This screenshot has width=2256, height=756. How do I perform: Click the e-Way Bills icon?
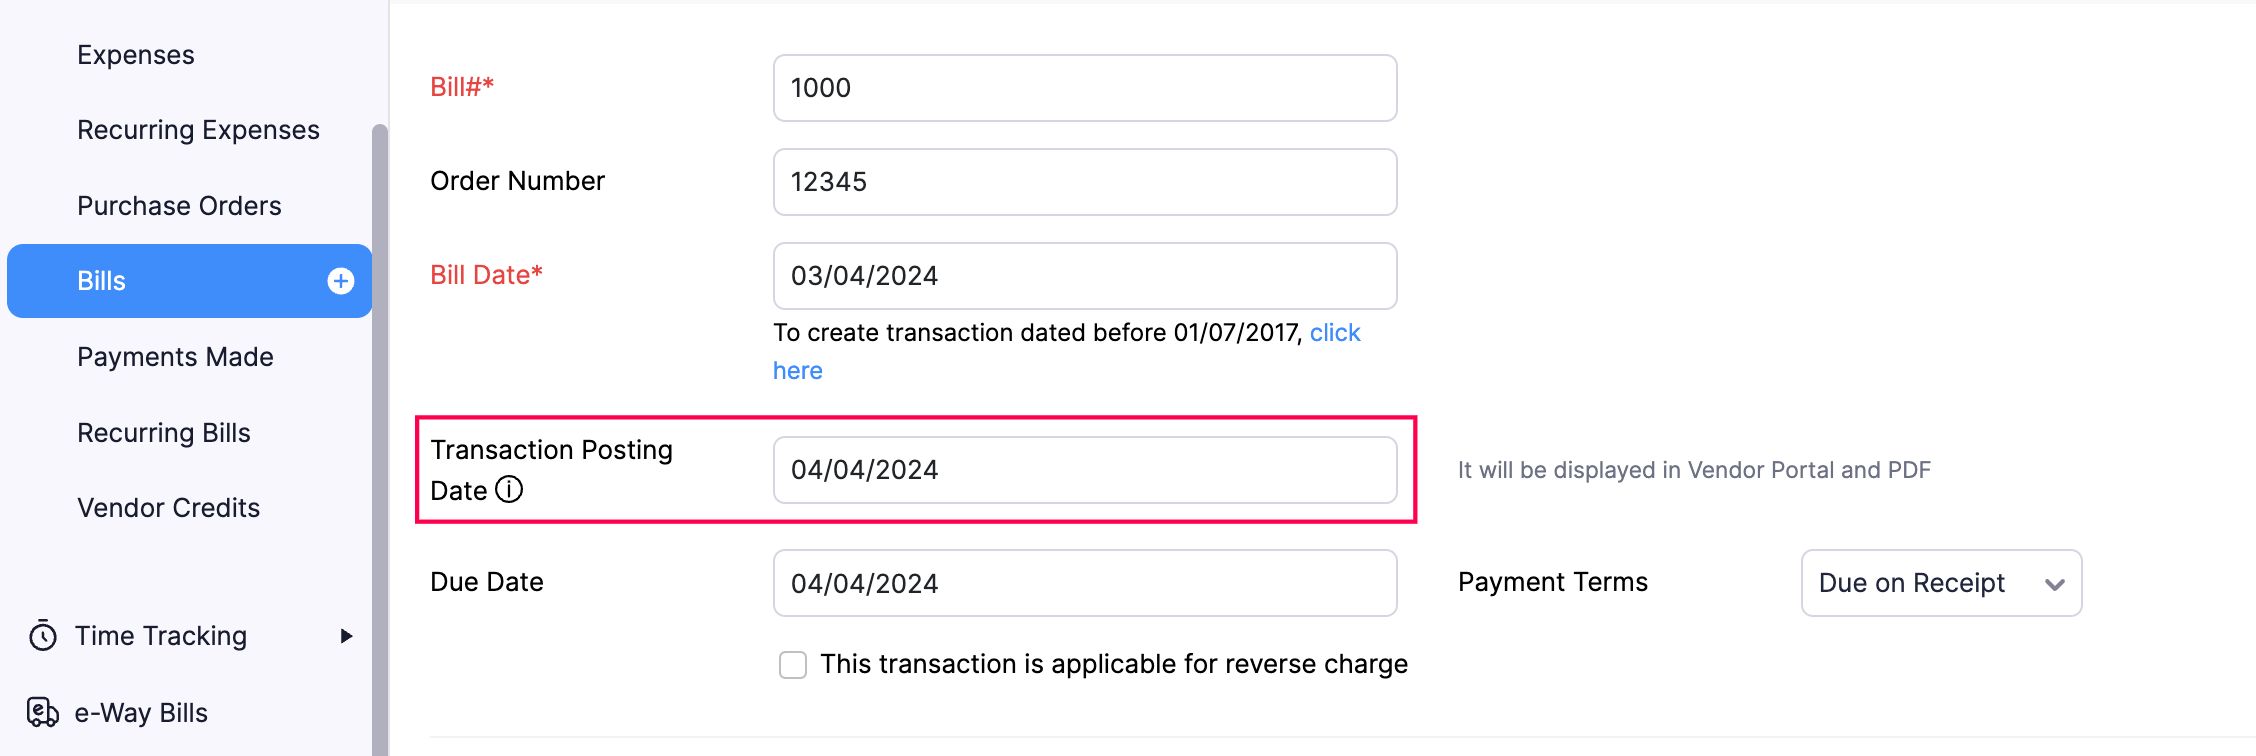pos(41,712)
